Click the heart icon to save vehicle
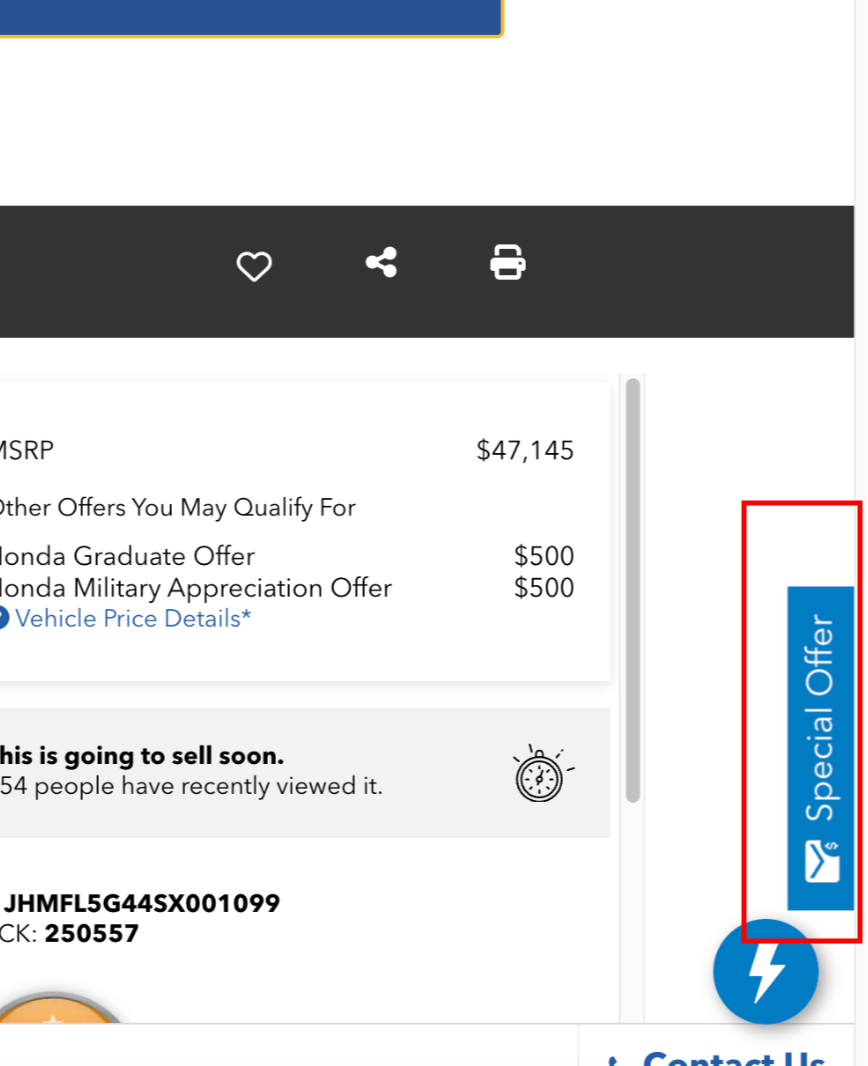The image size is (868, 1066). click(254, 266)
